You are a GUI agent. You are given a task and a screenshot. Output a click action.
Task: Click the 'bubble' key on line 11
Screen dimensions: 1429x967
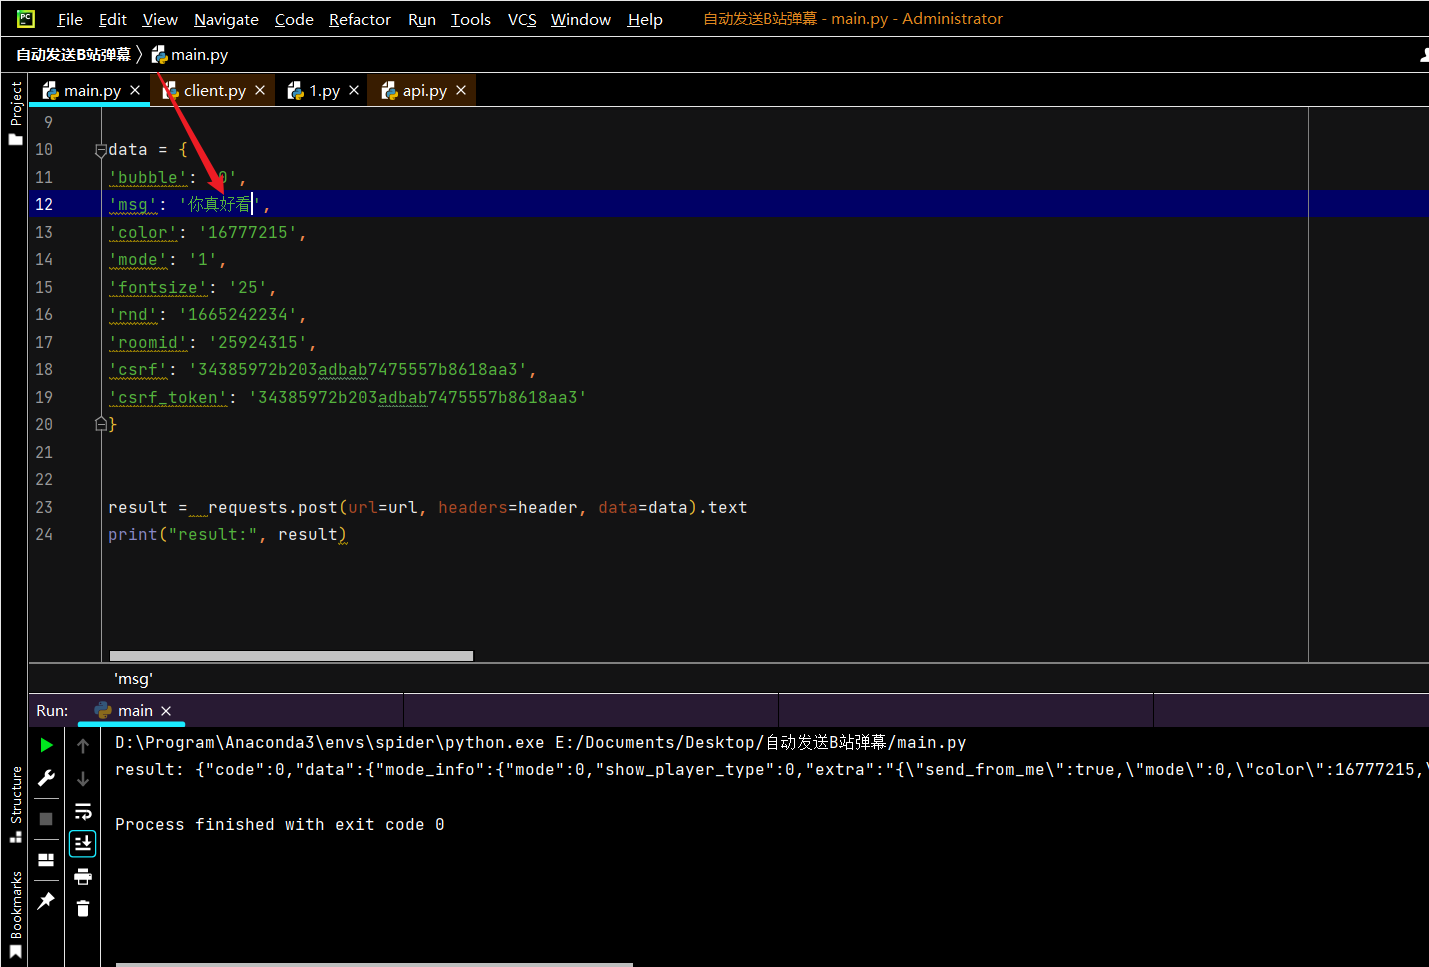point(148,178)
